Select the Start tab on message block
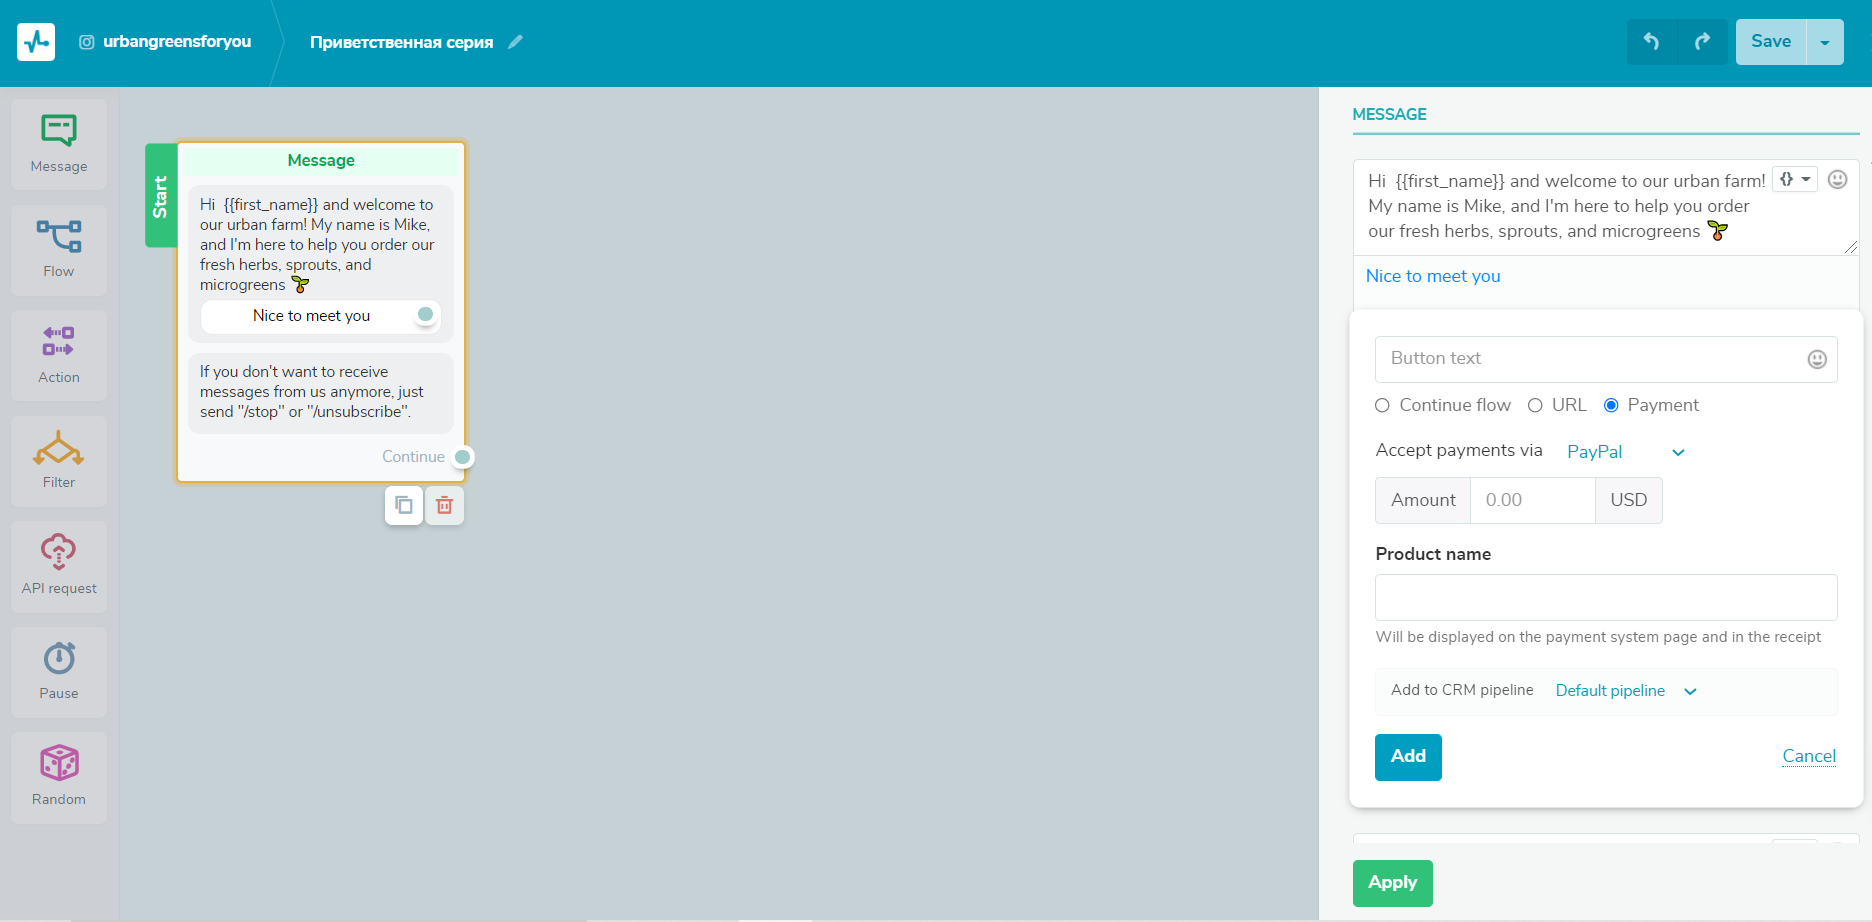1872x922 pixels. (161, 196)
